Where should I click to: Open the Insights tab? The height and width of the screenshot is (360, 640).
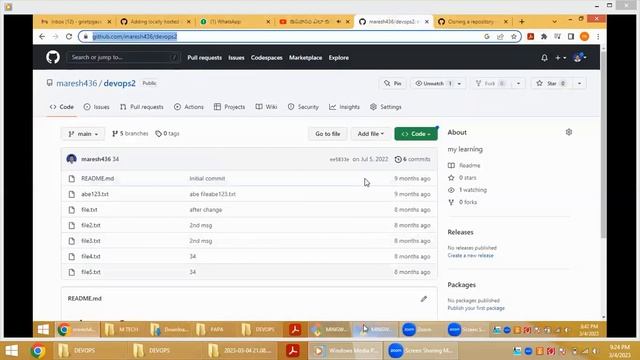tap(344, 107)
